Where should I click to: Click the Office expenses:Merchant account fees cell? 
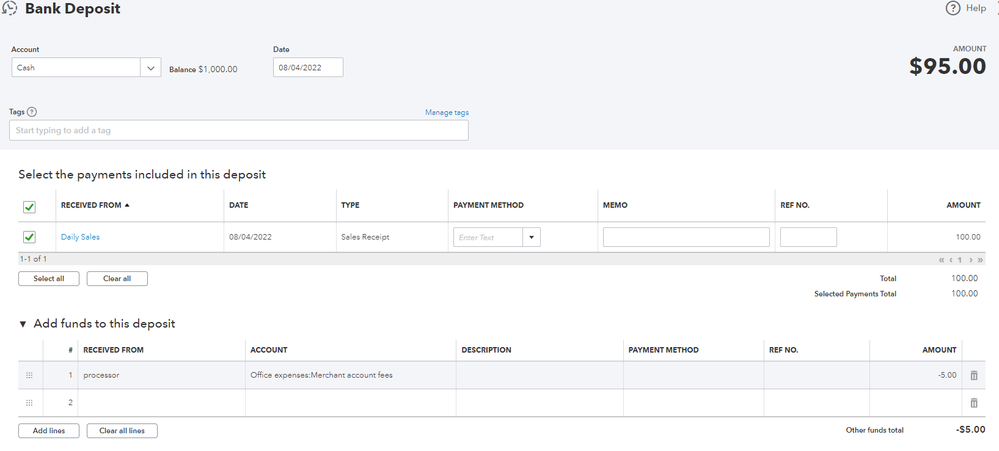[x=351, y=375]
